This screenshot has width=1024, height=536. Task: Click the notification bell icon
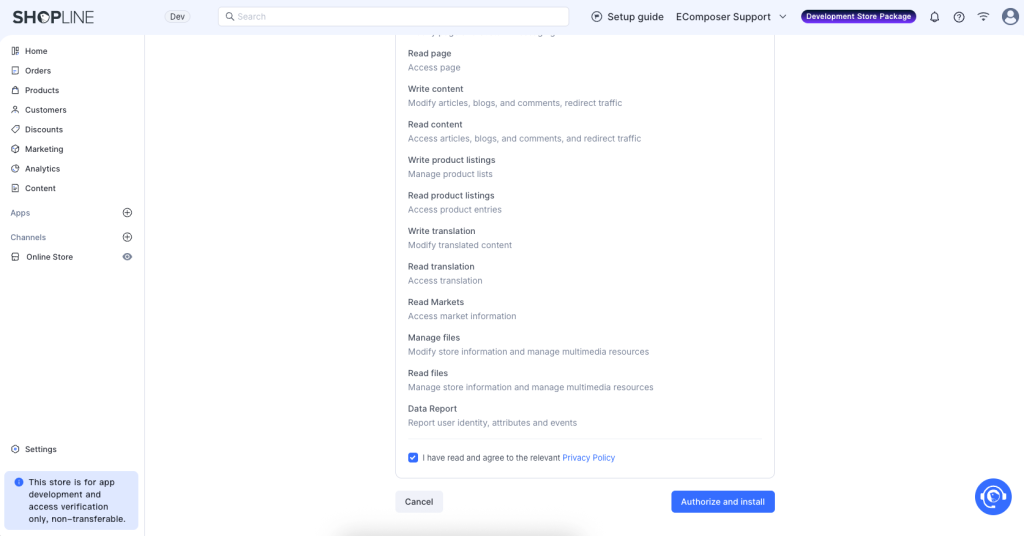[934, 17]
